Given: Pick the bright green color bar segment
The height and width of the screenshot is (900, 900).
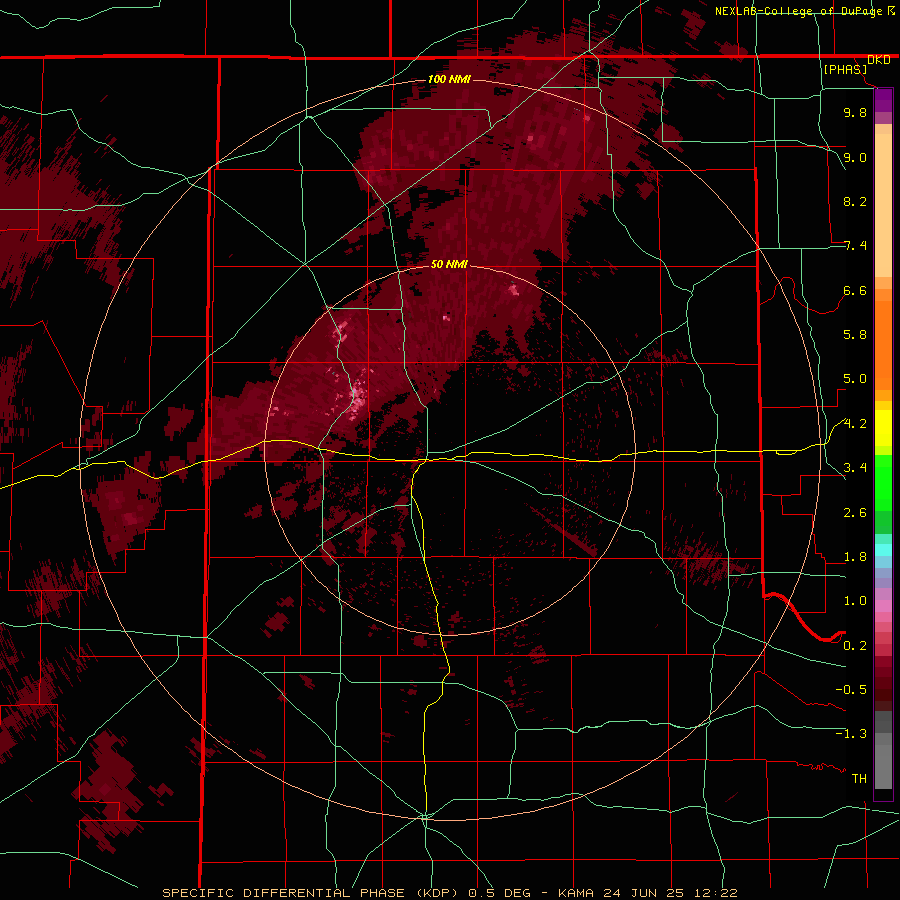Looking at the screenshot, I should (883, 482).
